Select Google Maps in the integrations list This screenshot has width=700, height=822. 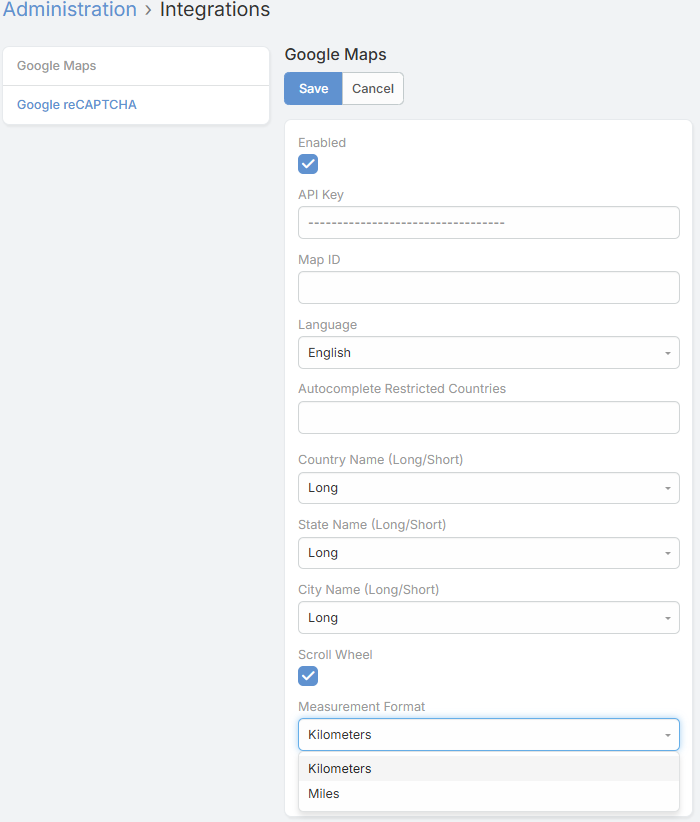click(x=57, y=66)
